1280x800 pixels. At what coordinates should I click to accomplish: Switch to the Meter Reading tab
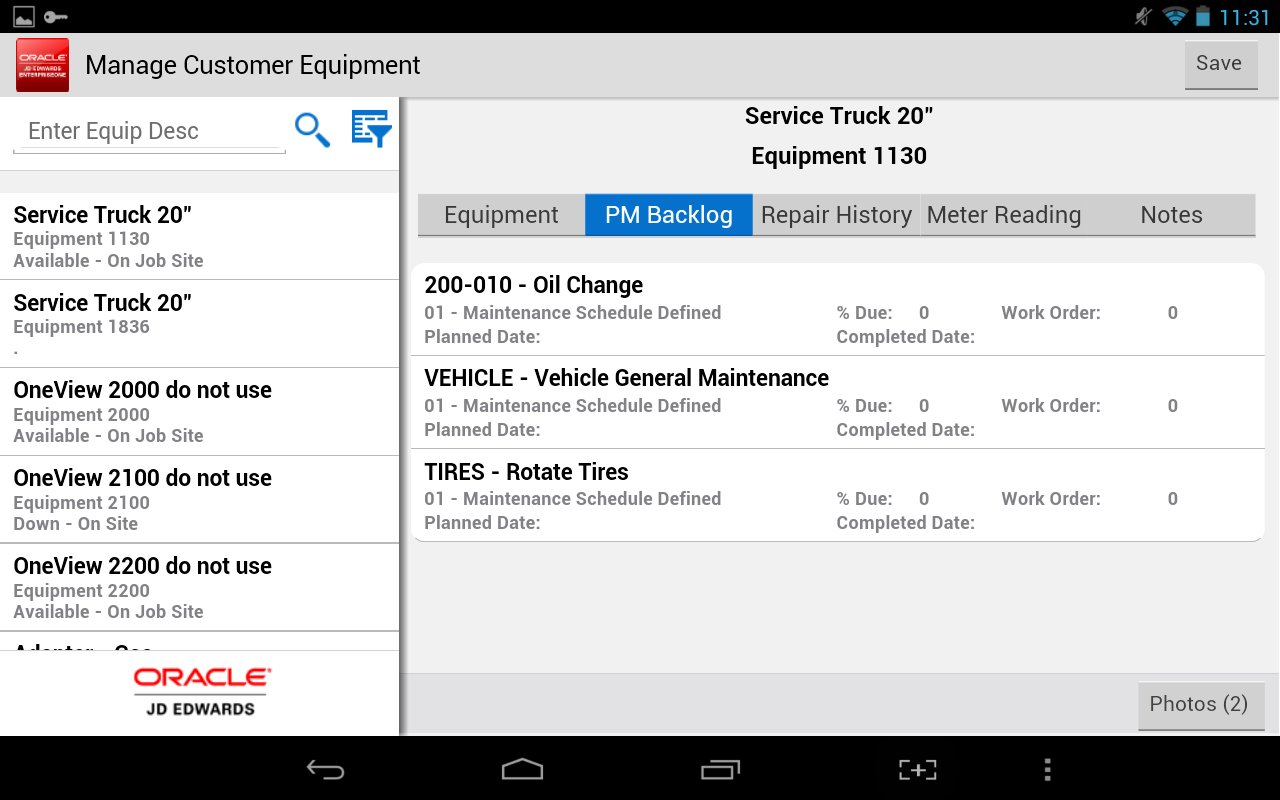(x=1004, y=215)
